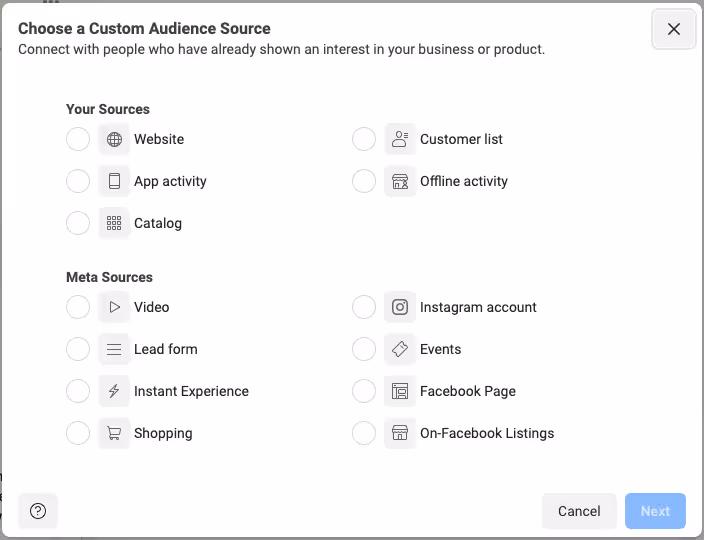Click the Instant Experience lightning icon
Image resolution: width=704 pixels, height=540 pixels.
coord(114,391)
